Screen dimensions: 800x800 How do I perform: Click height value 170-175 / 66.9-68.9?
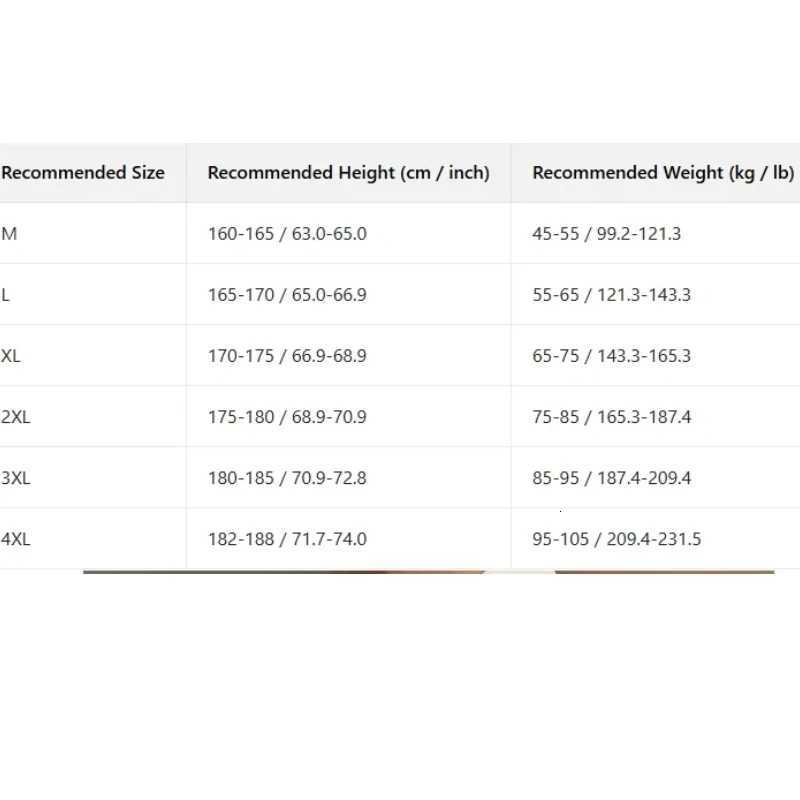pos(287,356)
